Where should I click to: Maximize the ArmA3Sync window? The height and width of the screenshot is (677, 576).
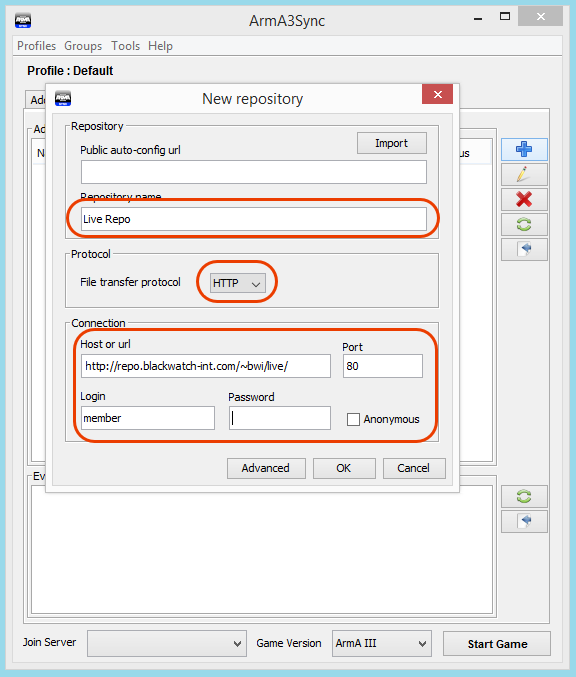(505, 17)
